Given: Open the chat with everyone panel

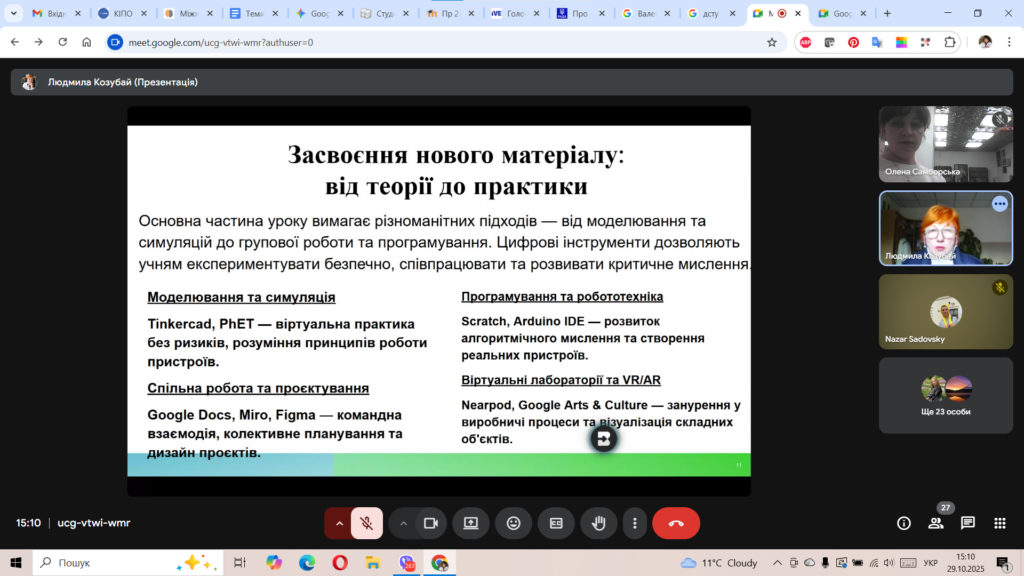Looking at the screenshot, I should [x=968, y=523].
